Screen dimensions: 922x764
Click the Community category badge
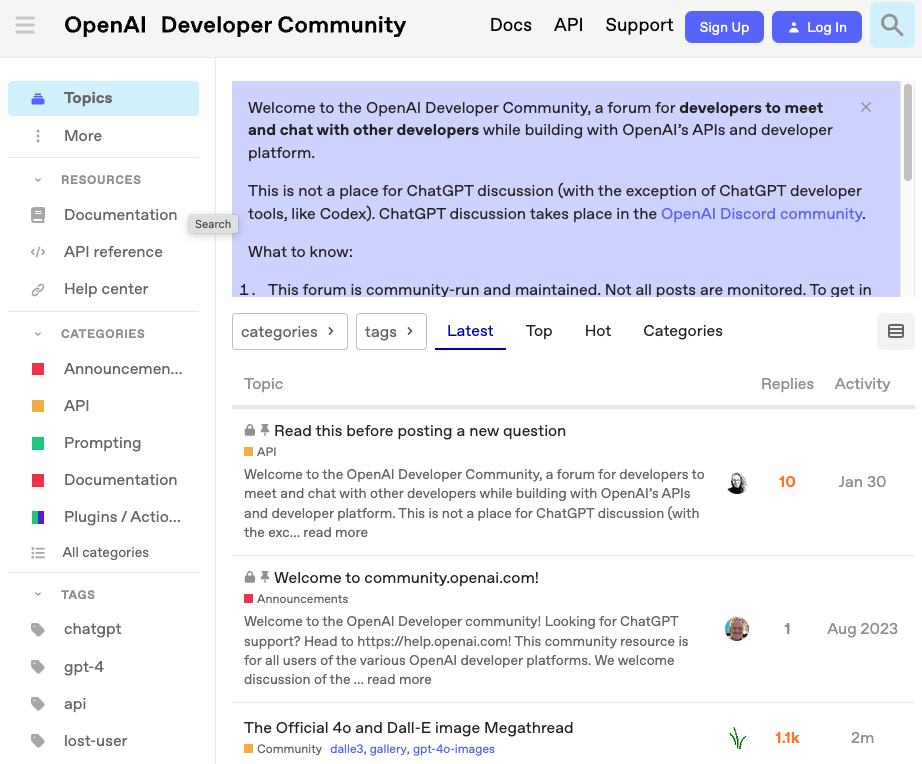tap(283, 749)
